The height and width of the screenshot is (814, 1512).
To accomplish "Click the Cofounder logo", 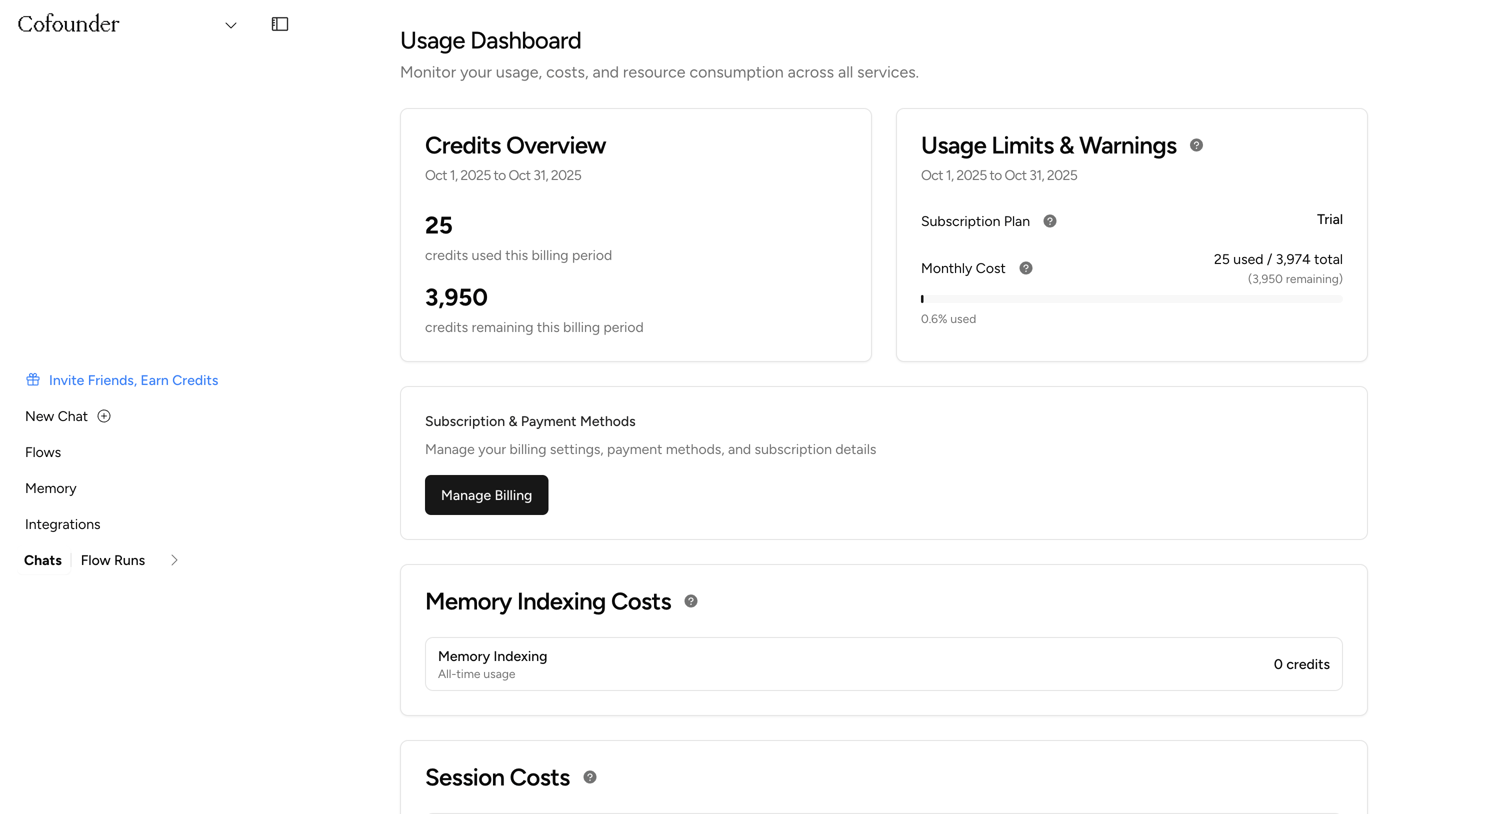I will (x=68, y=24).
